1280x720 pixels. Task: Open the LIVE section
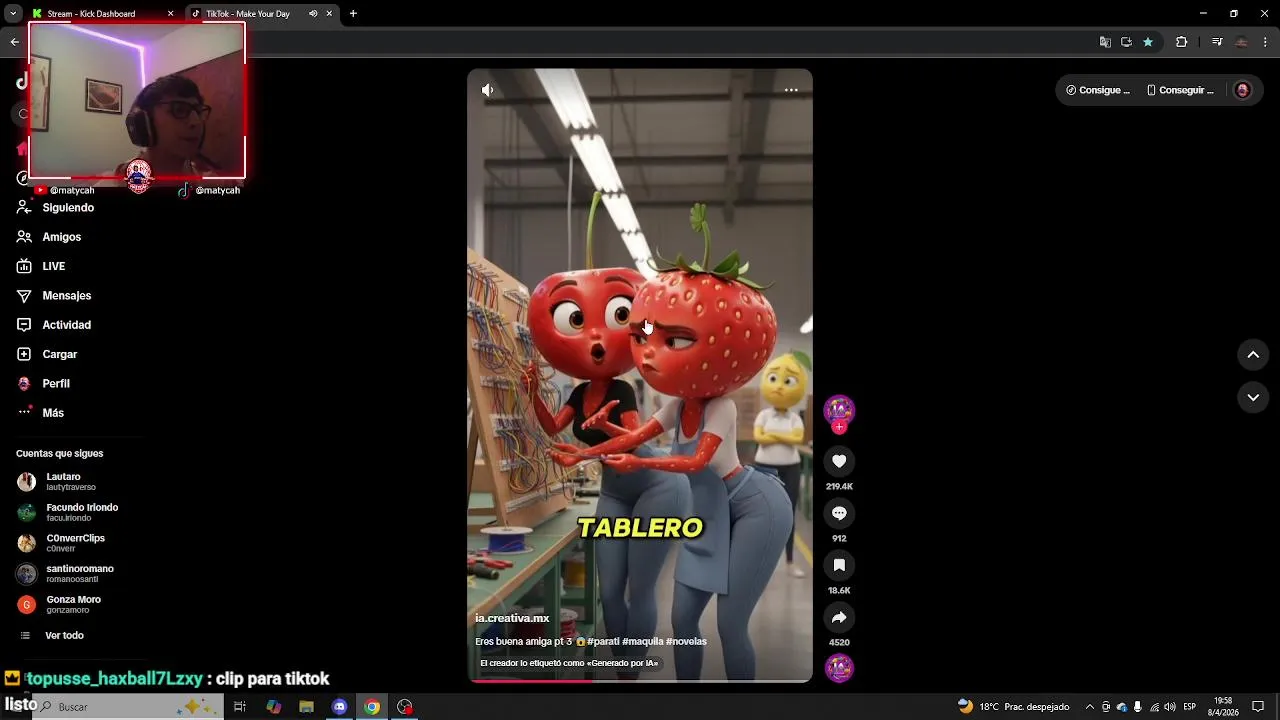(41, 266)
